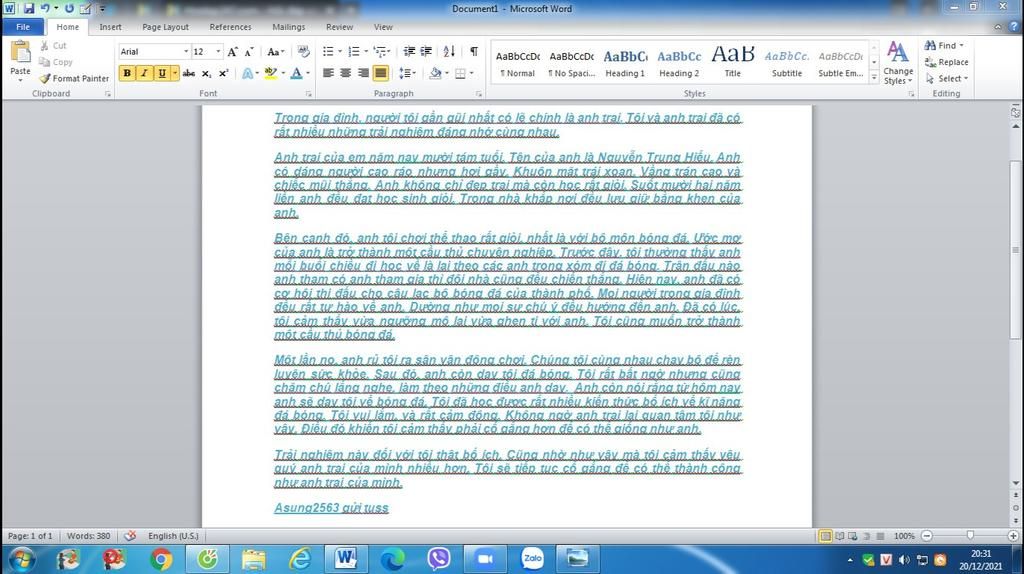Open the Change Case Aa dropdown
The height and width of the screenshot is (574, 1024).
276,52
